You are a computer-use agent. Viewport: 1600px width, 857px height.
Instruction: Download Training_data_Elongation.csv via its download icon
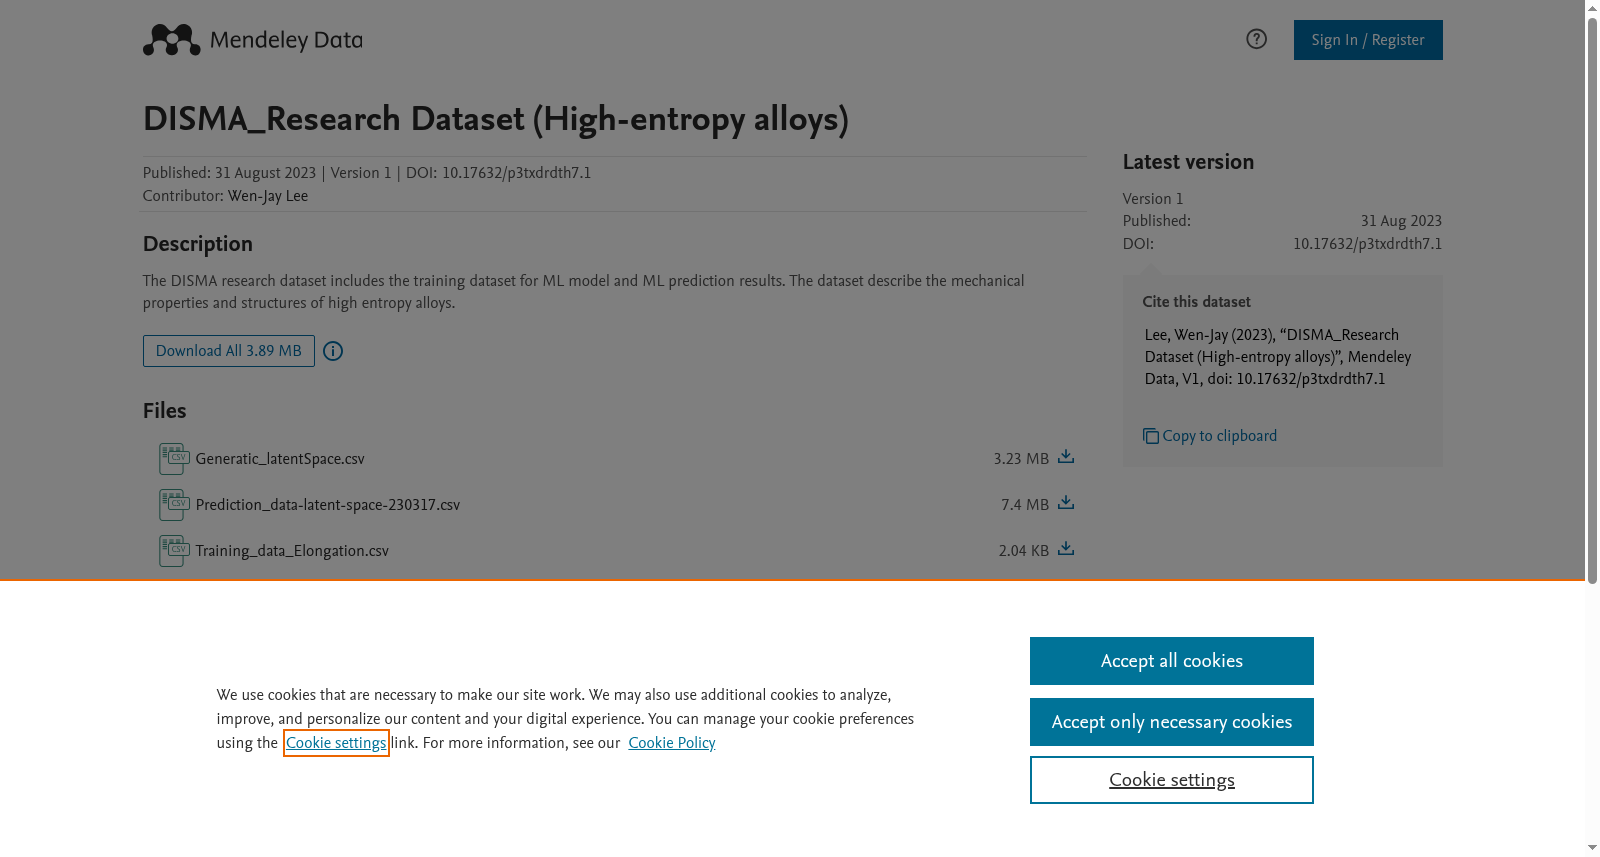point(1066,549)
